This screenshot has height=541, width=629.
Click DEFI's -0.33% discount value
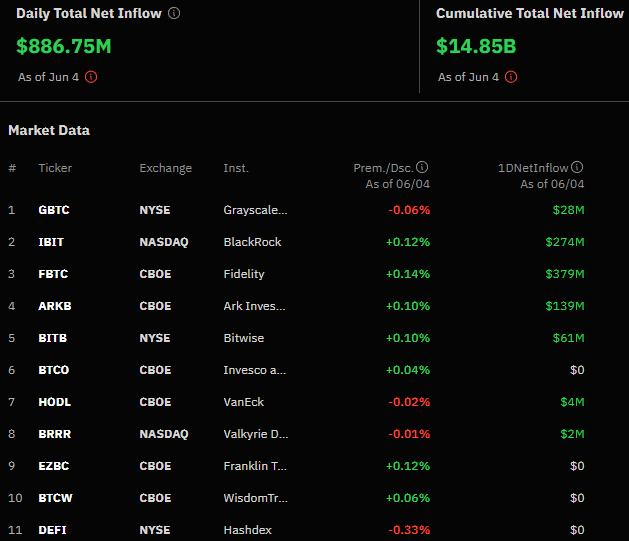click(409, 530)
